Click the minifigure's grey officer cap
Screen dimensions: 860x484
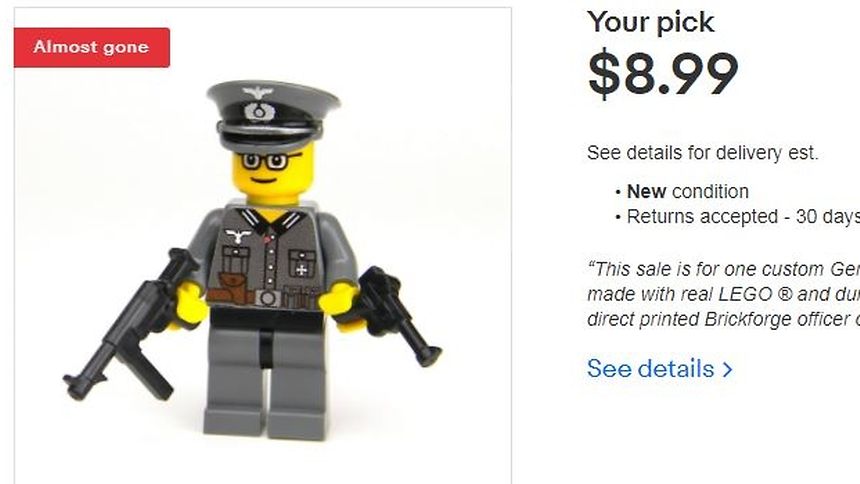[273, 115]
